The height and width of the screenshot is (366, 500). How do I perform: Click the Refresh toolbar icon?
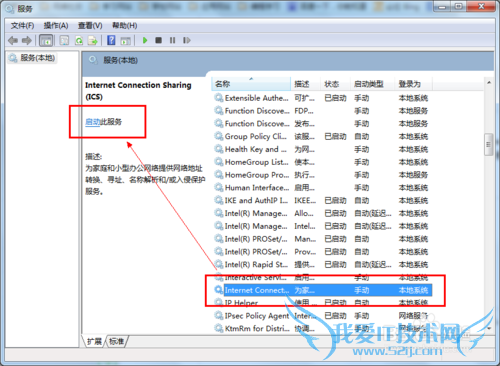click(79, 40)
